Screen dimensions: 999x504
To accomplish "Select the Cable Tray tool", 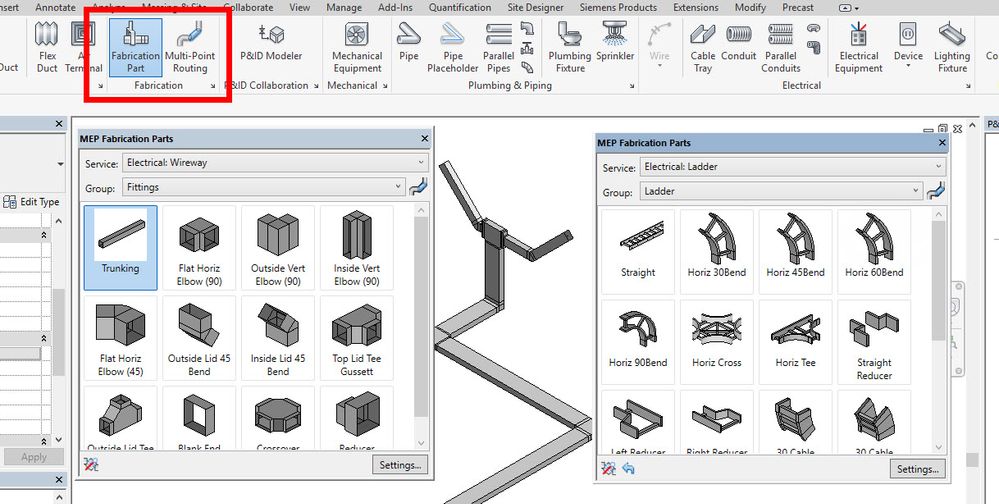I will [703, 48].
